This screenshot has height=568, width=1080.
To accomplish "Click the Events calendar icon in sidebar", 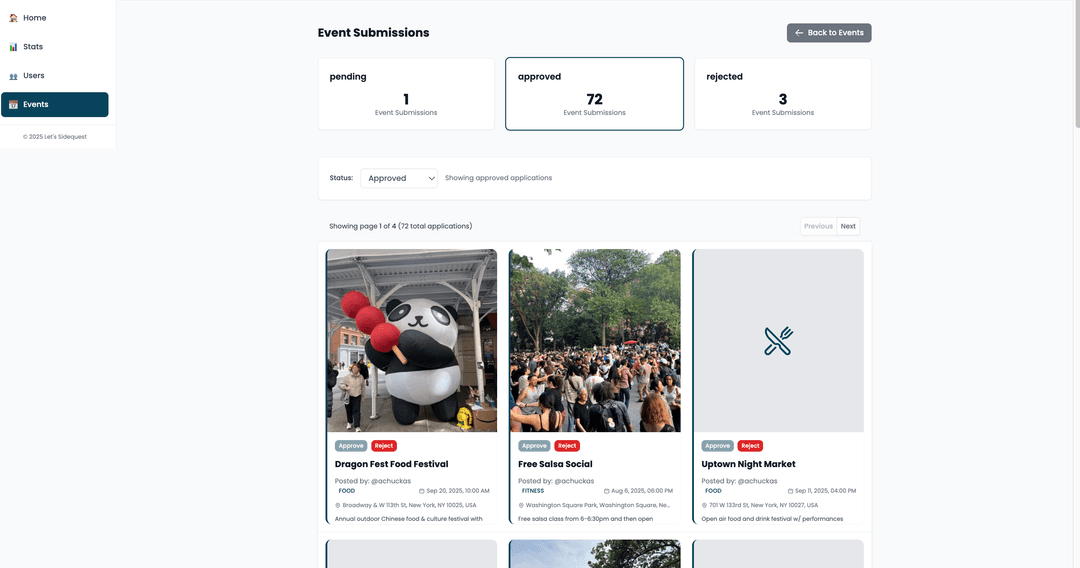I will click(13, 105).
